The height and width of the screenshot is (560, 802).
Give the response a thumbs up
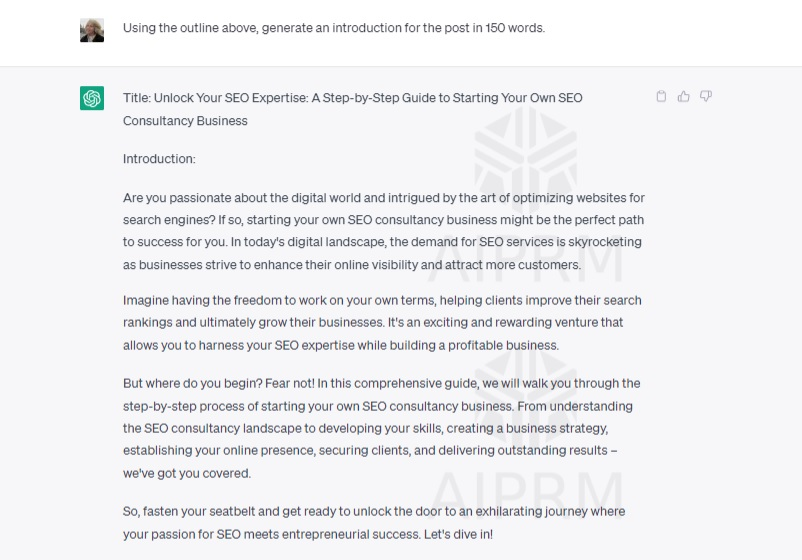point(684,97)
